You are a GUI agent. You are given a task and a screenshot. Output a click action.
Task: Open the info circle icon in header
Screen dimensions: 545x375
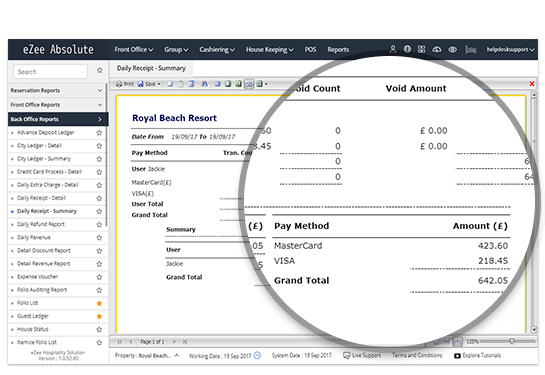click(407, 49)
